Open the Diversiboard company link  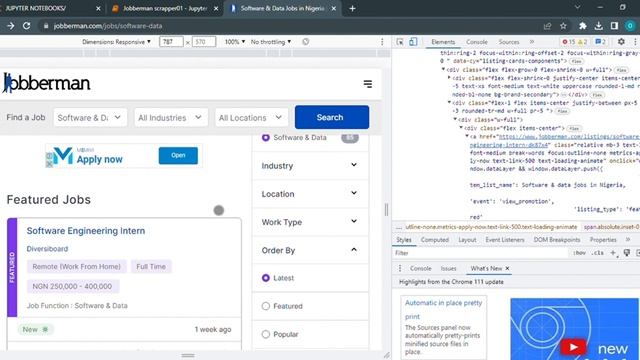[47, 249]
